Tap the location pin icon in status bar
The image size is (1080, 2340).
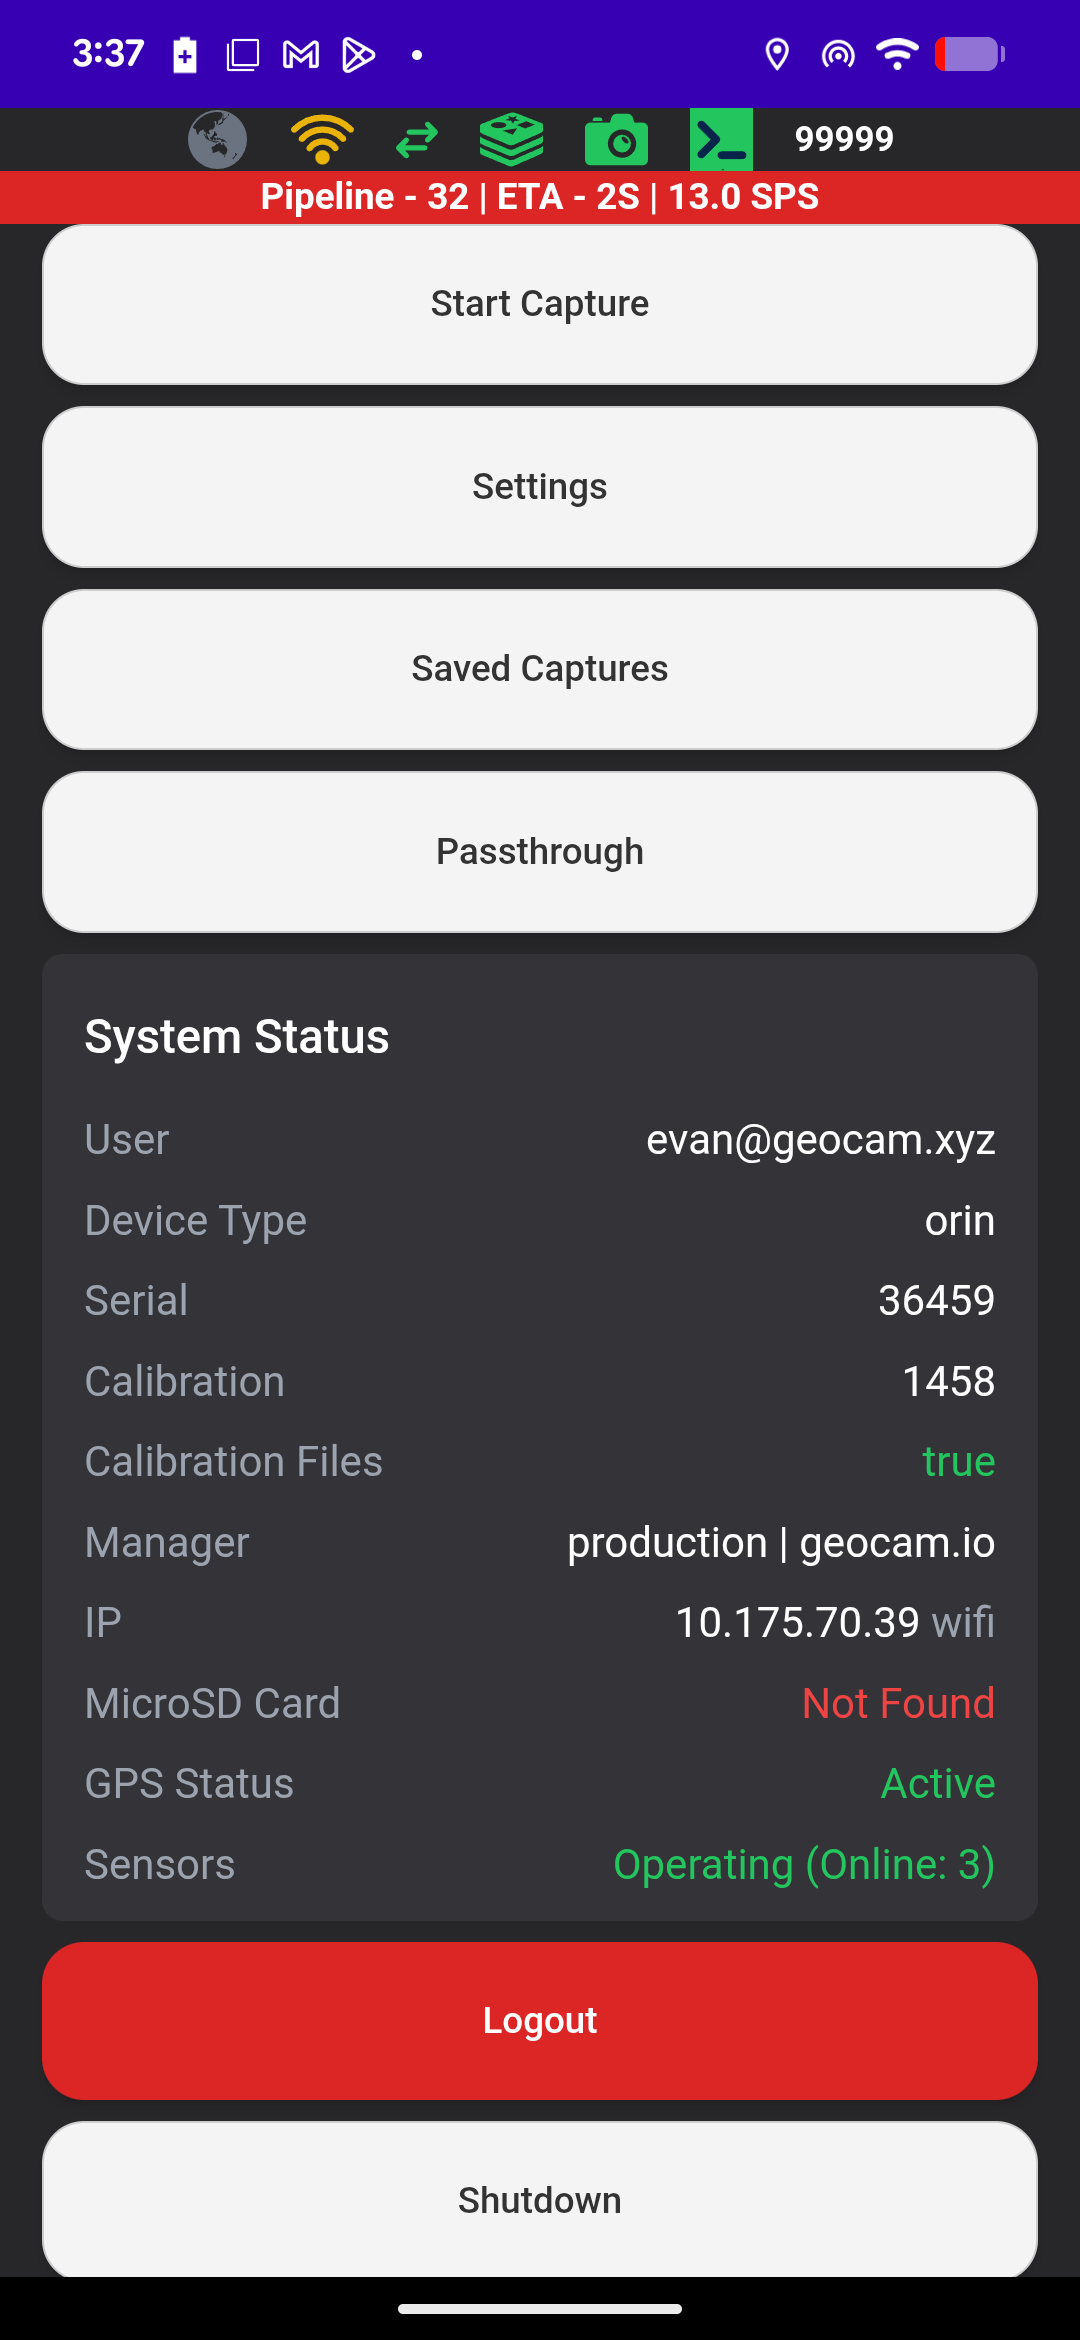coord(777,54)
